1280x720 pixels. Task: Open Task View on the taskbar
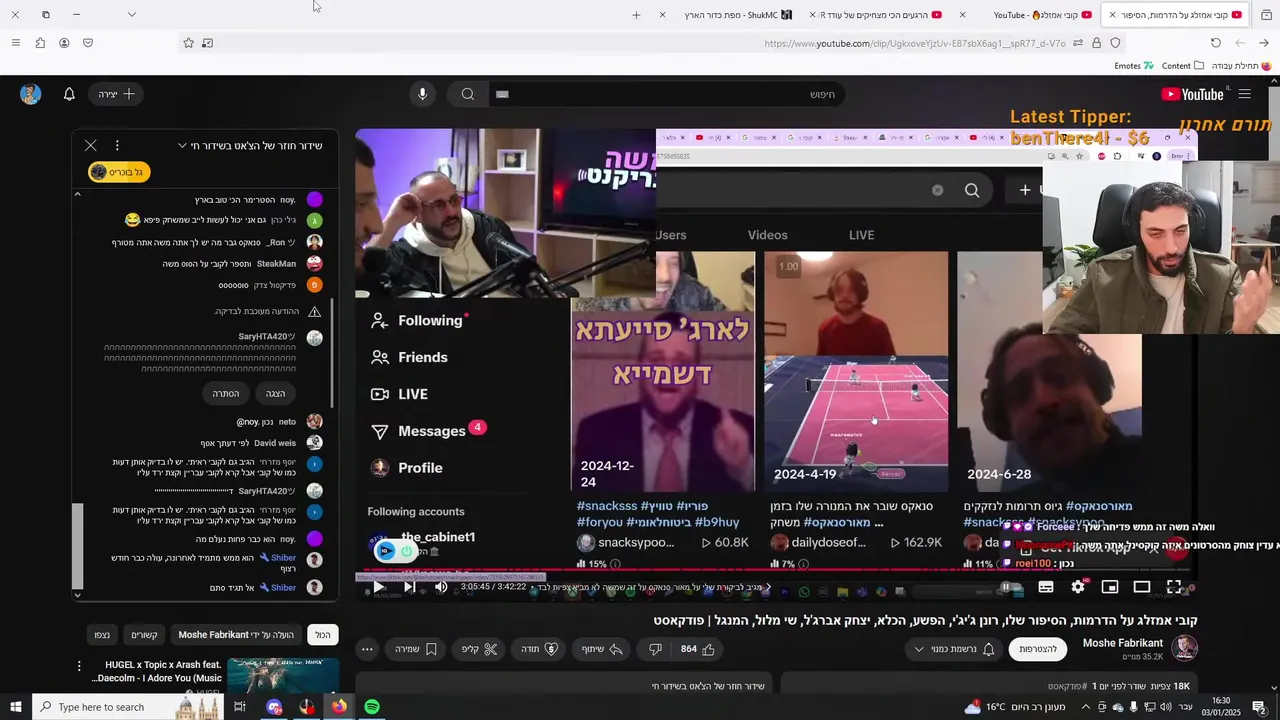coord(240,707)
